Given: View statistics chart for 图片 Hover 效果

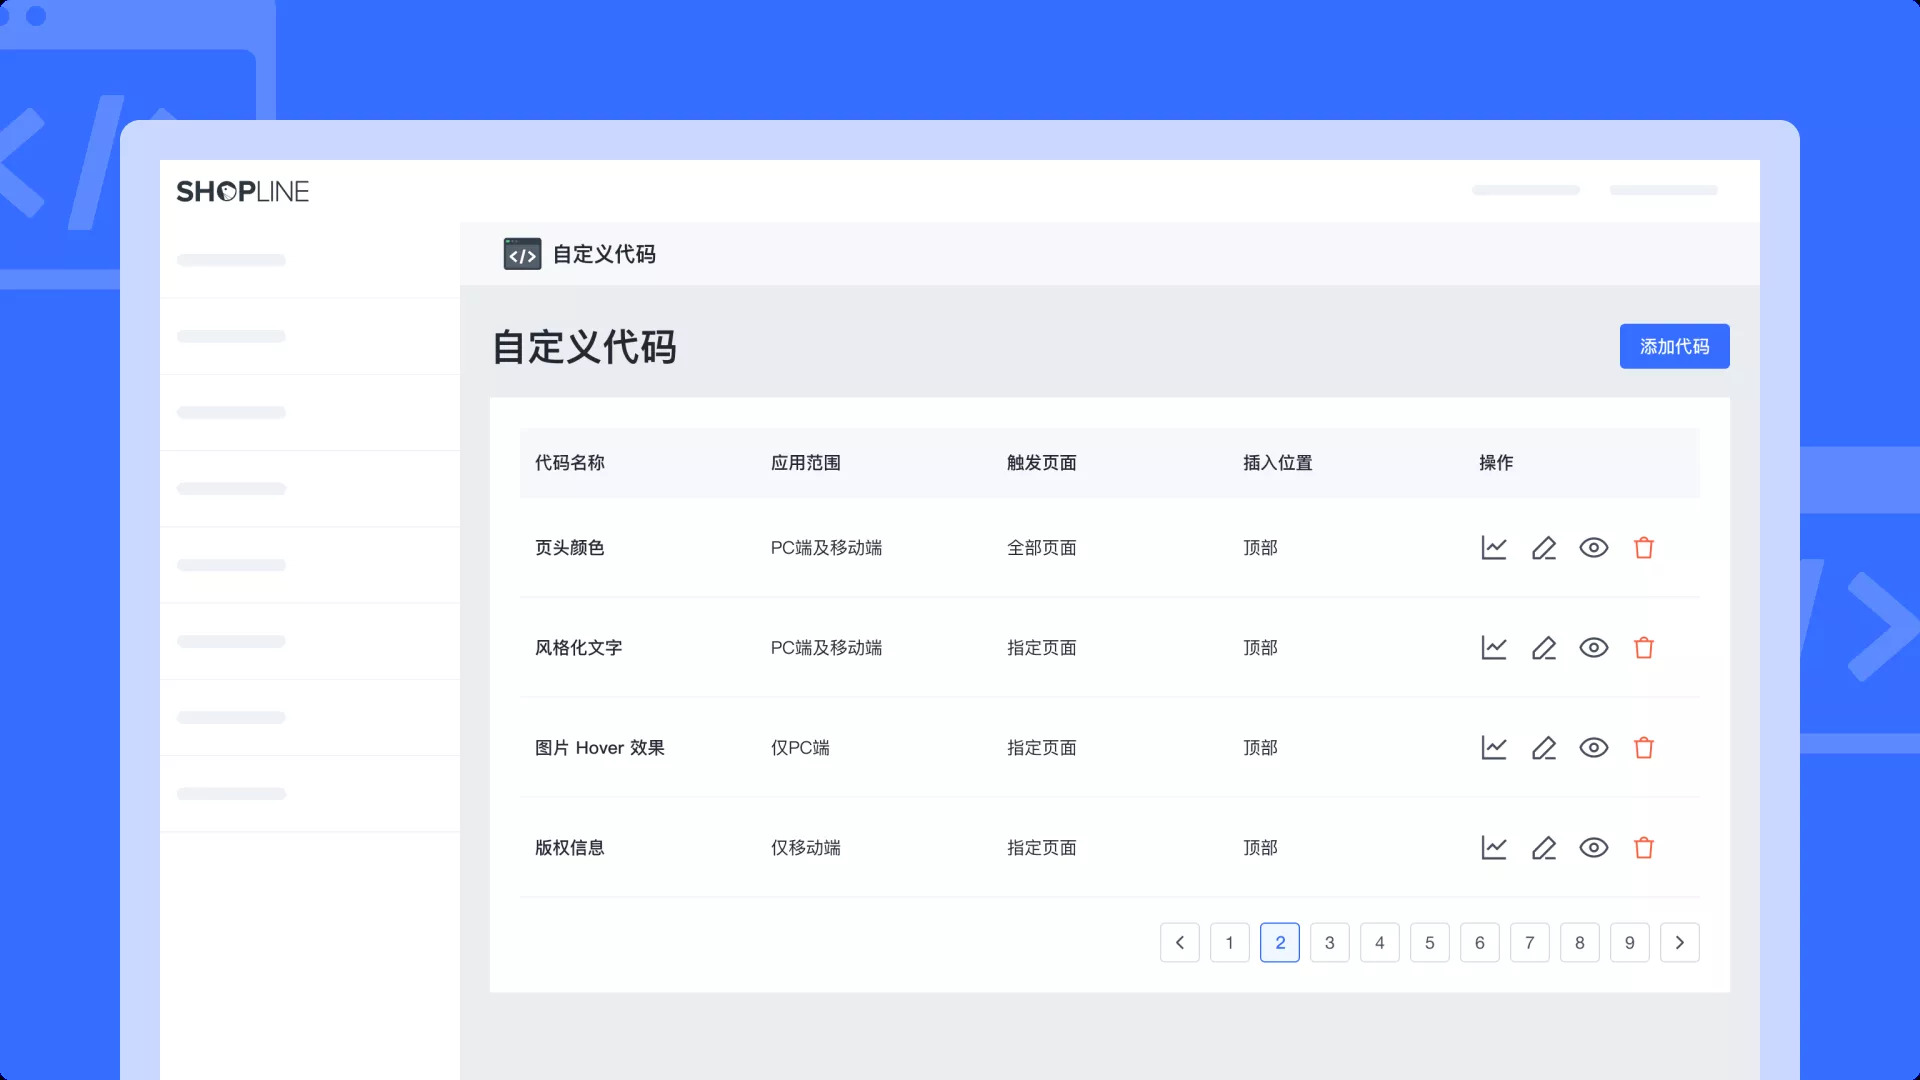Looking at the screenshot, I should pyautogui.click(x=1493, y=748).
